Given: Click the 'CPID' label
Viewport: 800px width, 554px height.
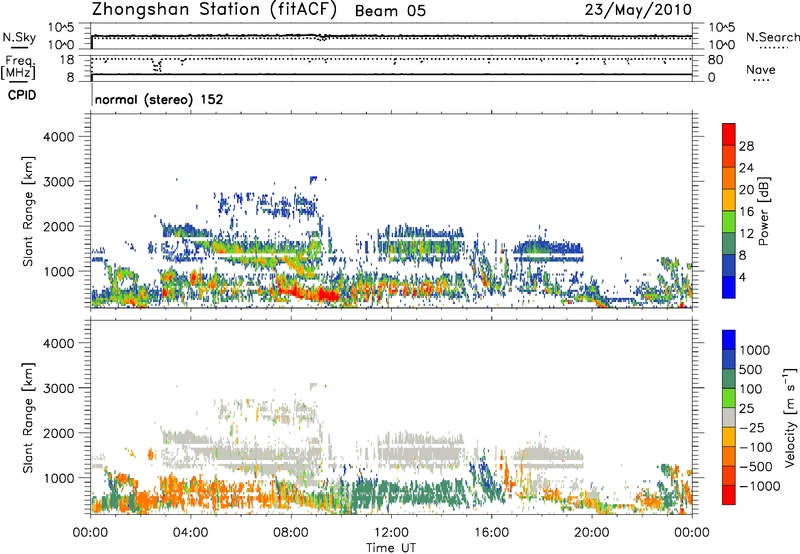Looking at the screenshot, I should tap(22, 95).
